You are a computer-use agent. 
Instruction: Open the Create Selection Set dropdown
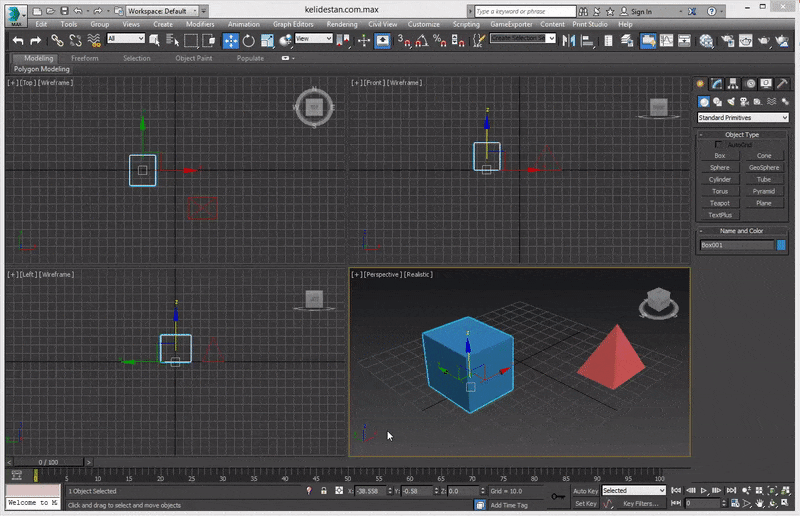pos(522,38)
